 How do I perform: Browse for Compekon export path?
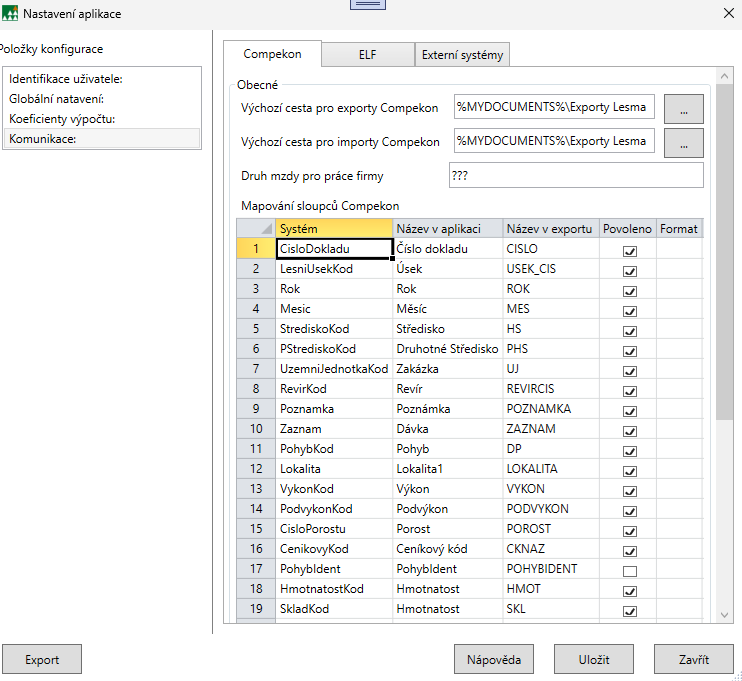684,109
